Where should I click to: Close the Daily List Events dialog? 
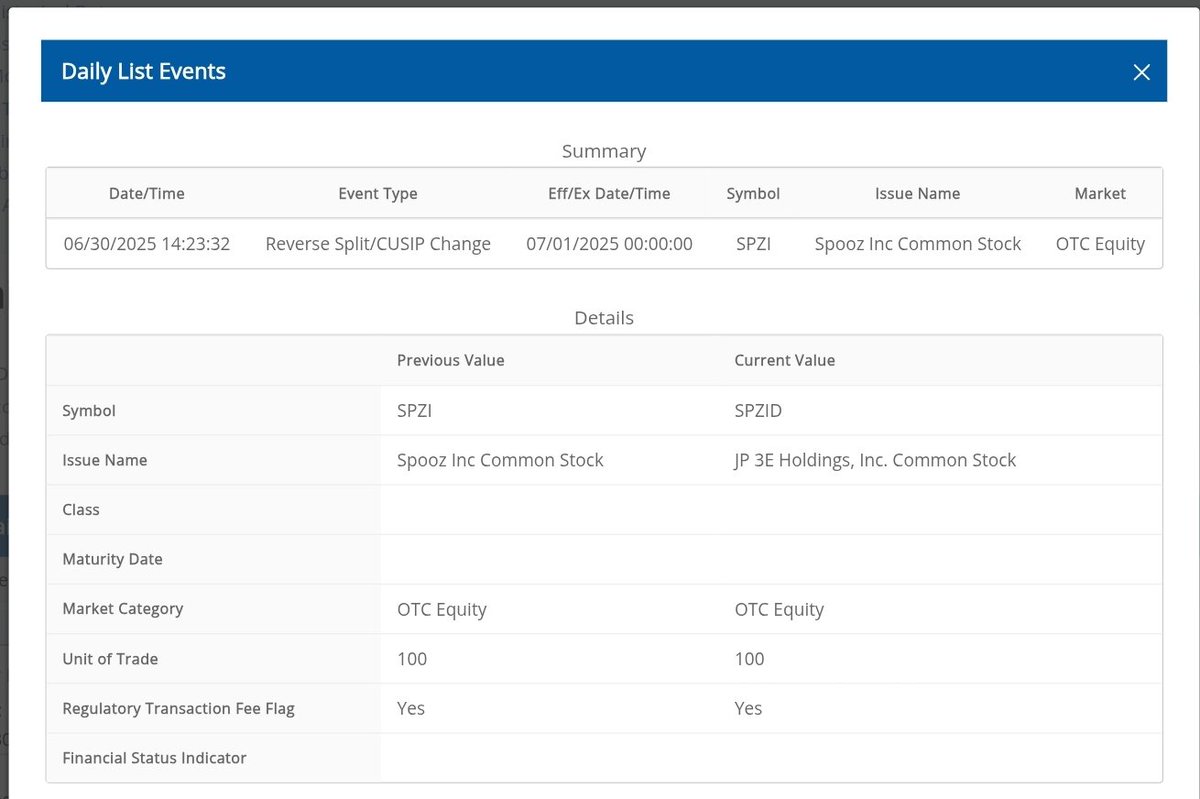pos(1141,71)
